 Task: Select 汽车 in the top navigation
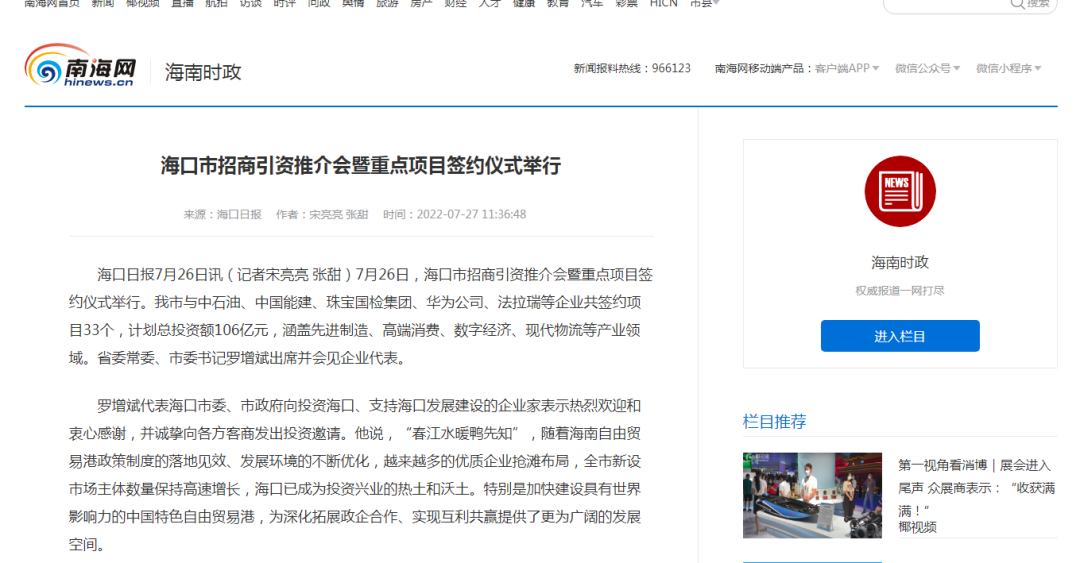click(592, 4)
